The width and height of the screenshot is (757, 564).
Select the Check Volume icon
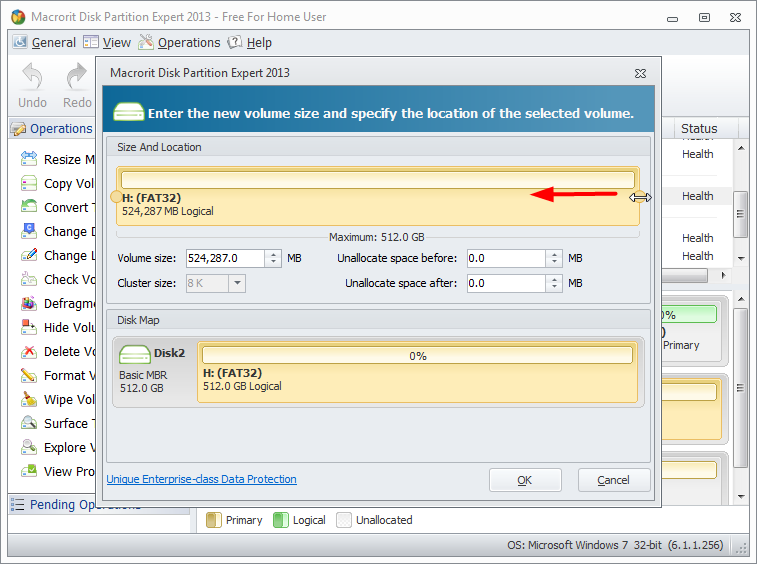click(29, 279)
